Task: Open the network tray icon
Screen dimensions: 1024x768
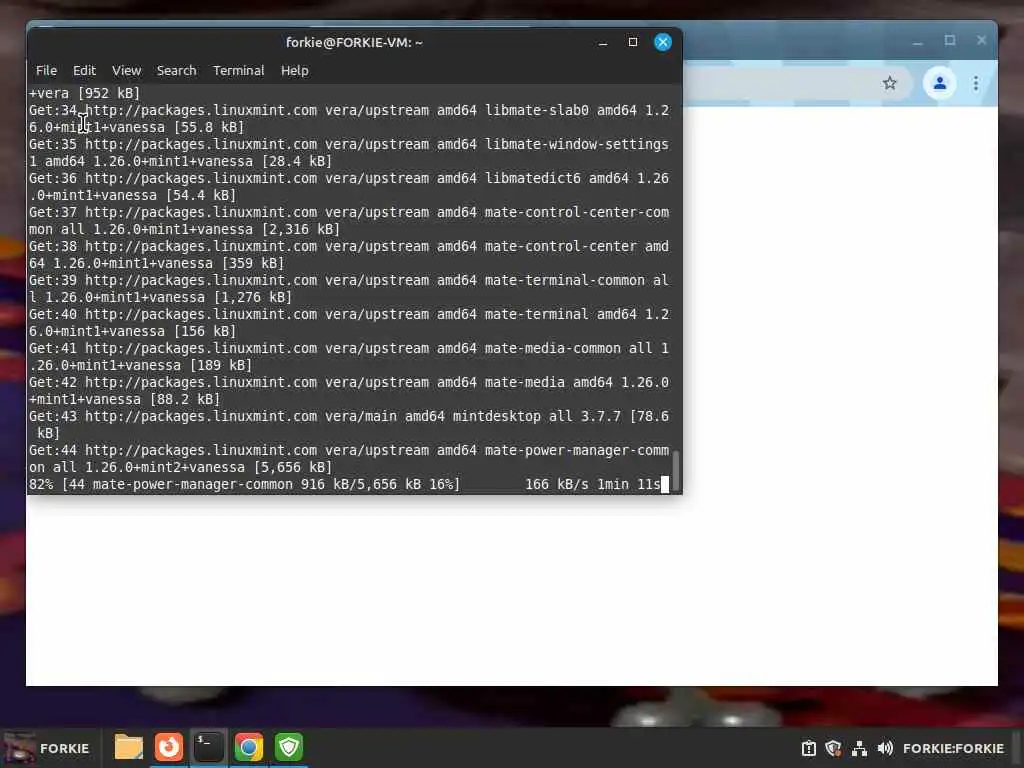Action: click(859, 748)
